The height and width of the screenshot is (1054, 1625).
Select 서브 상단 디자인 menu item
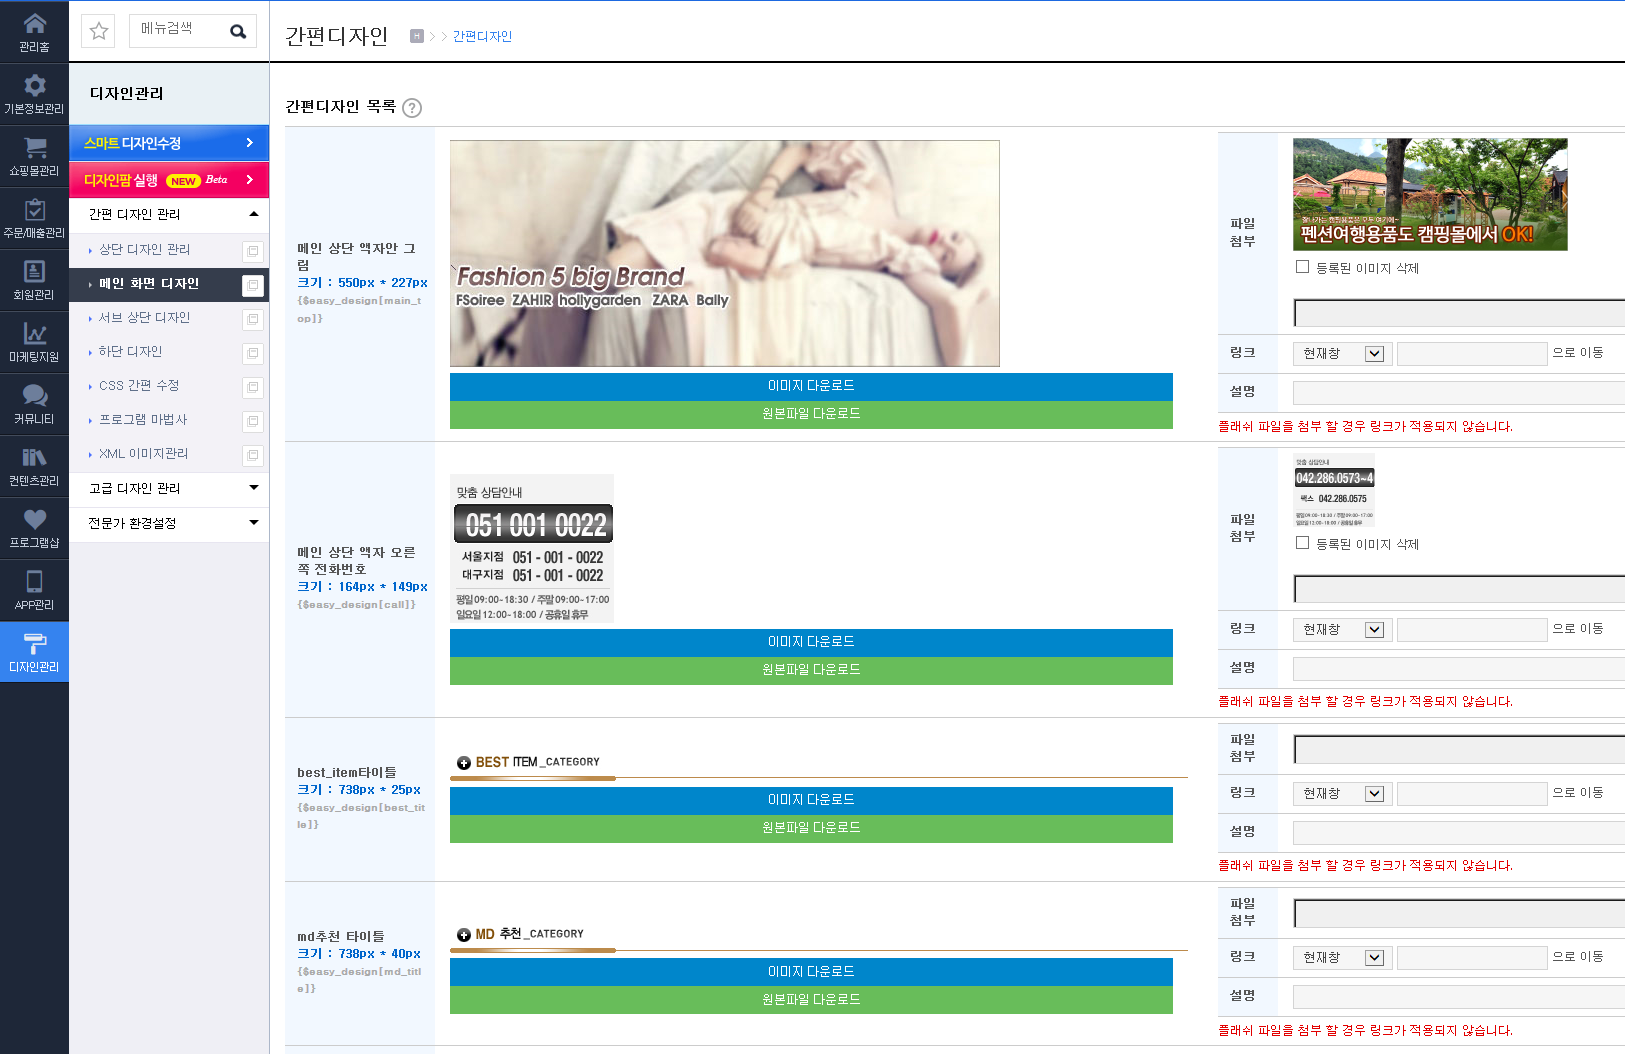click(x=144, y=318)
